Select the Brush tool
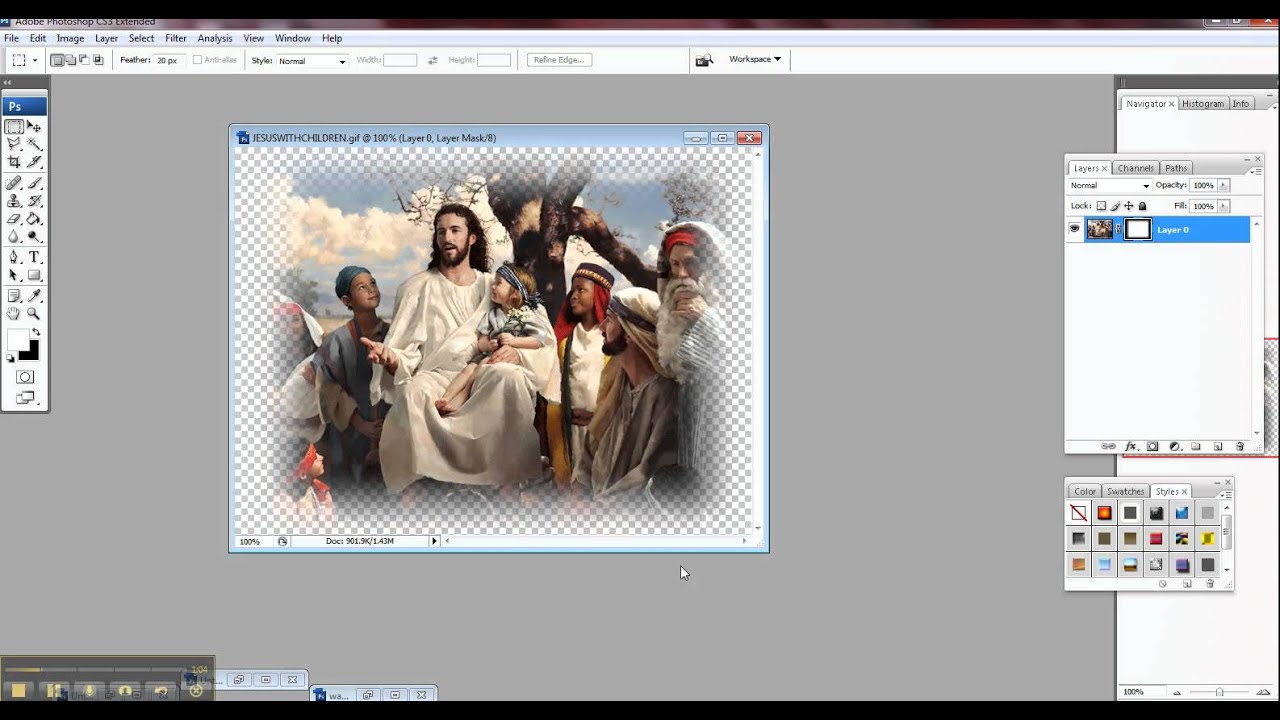This screenshot has width=1280, height=720. (34, 183)
